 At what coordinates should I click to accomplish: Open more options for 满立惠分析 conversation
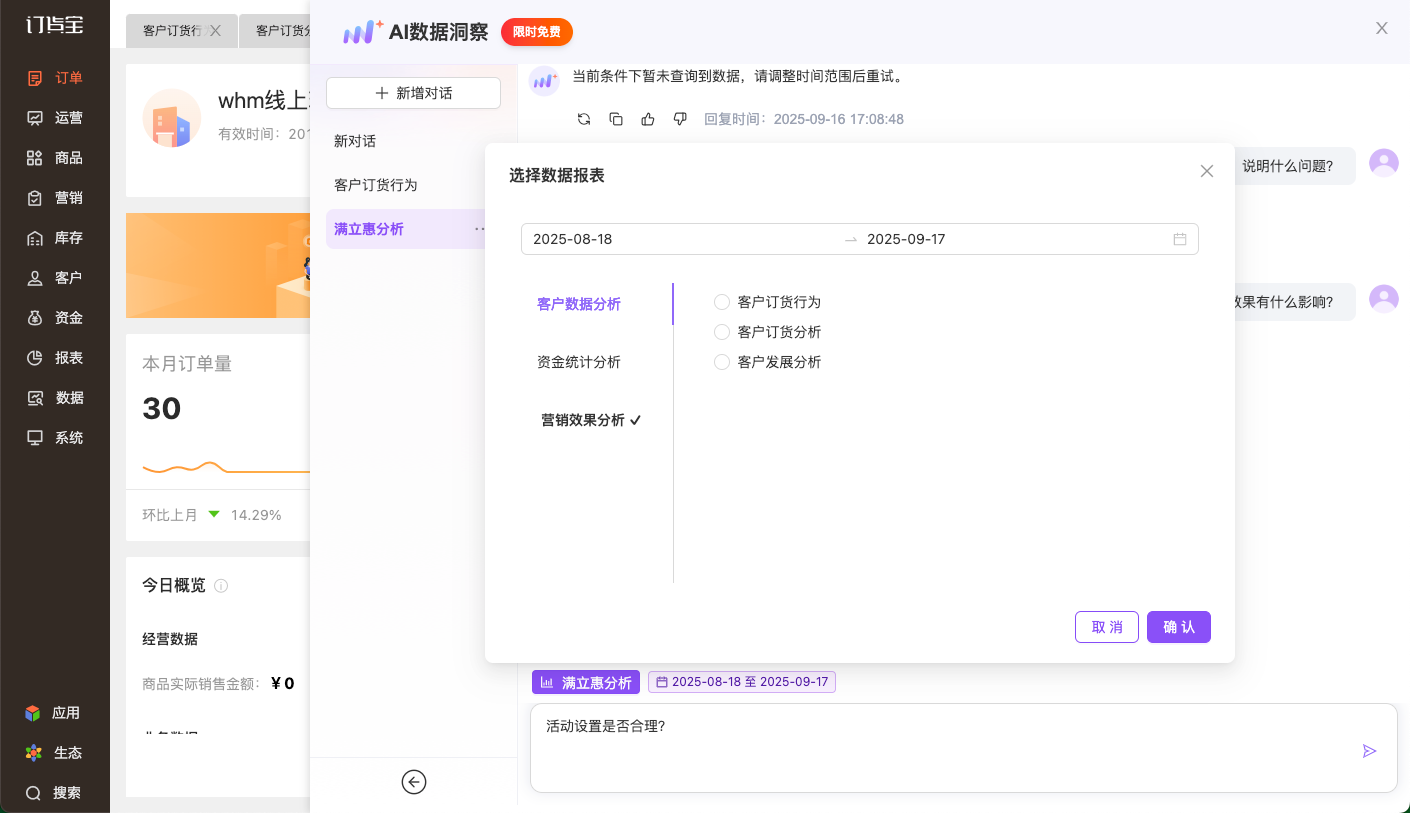[x=480, y=229]
